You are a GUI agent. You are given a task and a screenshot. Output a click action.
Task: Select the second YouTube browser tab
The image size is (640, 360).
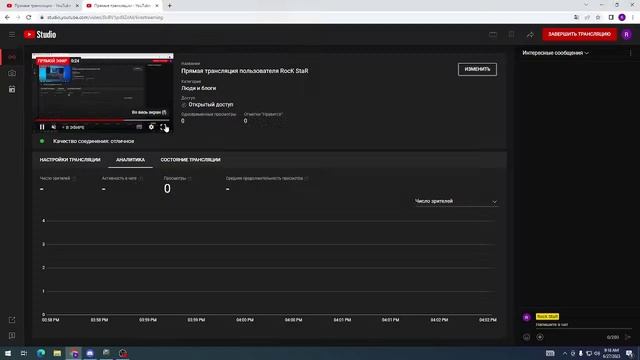(x=122, y=6)
